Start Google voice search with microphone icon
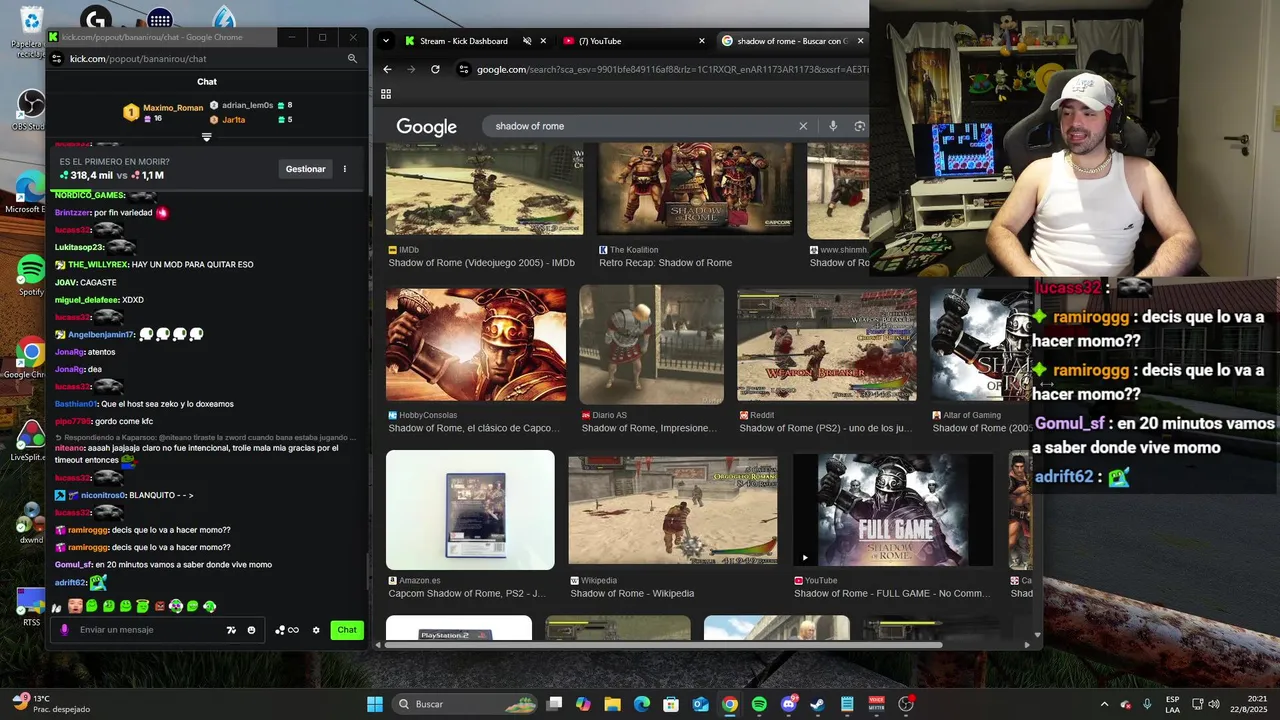Image resolution: width=1280 pixels, height=720 pixels. pos(832,126)
